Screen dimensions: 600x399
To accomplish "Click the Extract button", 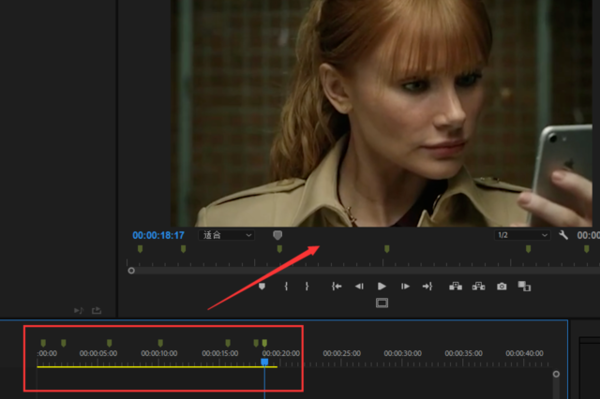I will pyautogui.click(x=478, y=286).
